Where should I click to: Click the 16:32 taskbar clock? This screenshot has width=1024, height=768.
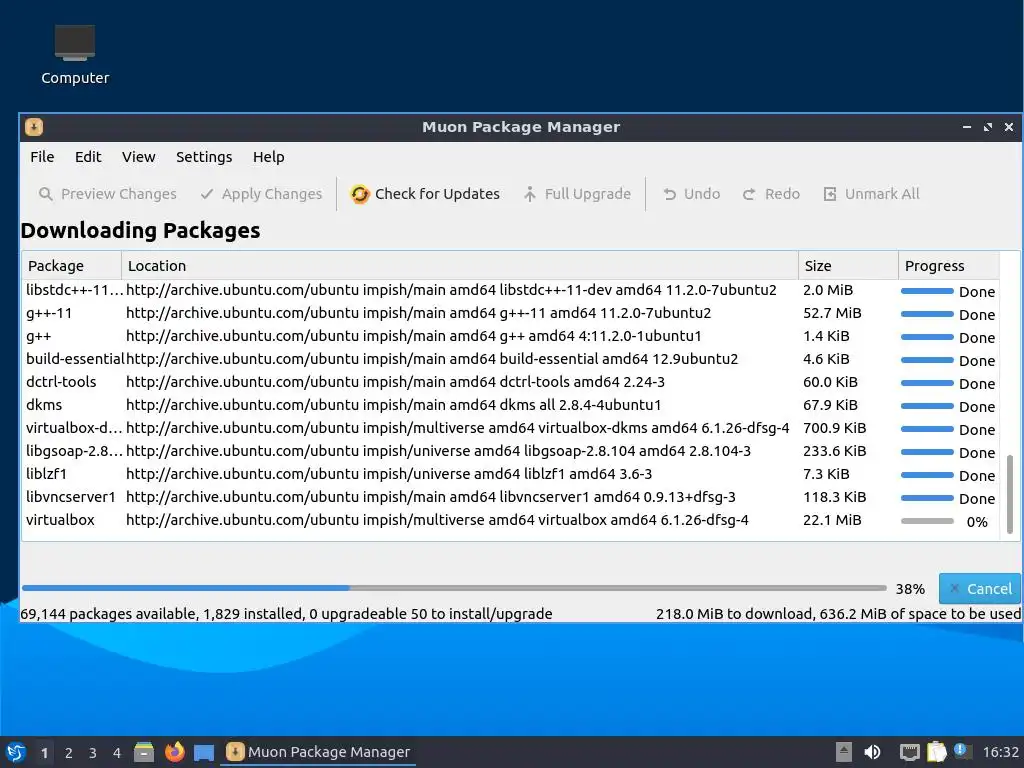tap(1000, 752)
